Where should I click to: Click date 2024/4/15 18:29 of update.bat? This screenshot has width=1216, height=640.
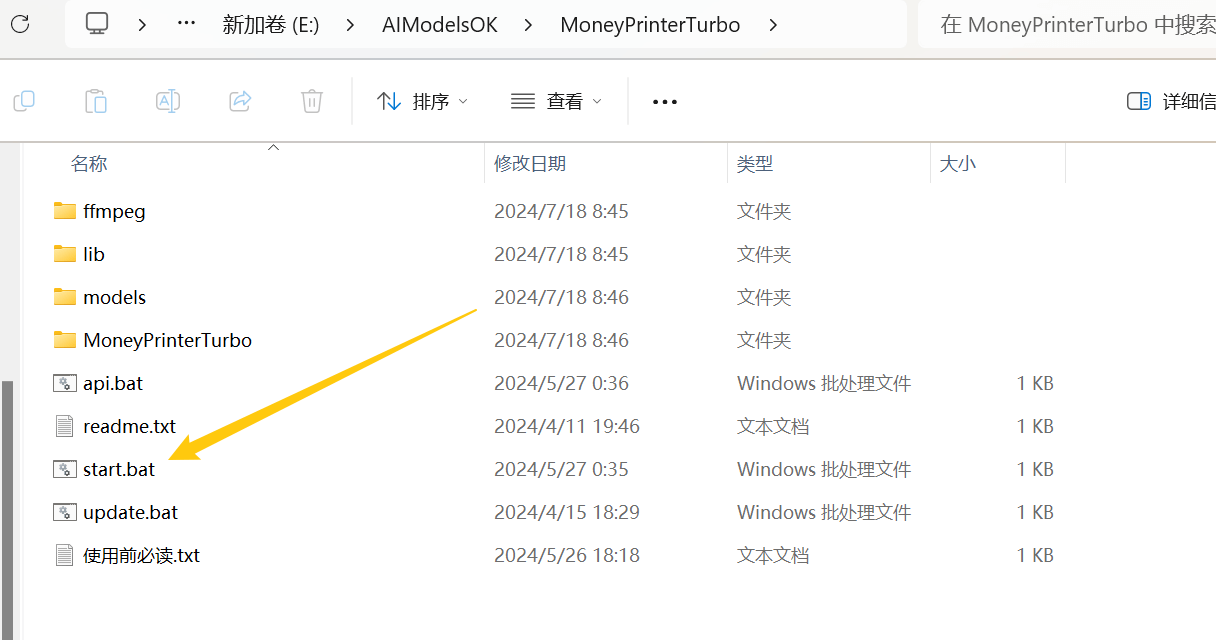(x=567, y=513)
